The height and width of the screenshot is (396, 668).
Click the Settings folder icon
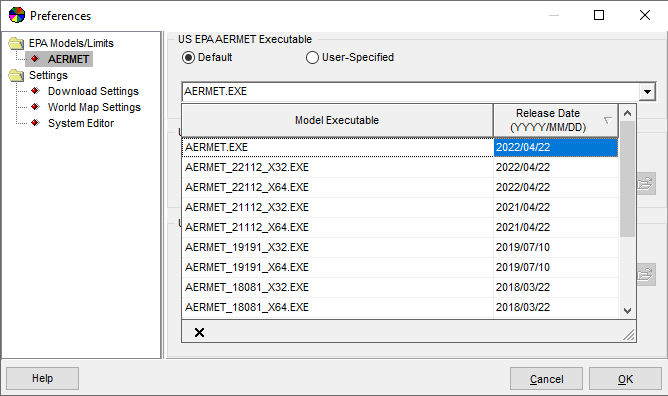point(16,75)
